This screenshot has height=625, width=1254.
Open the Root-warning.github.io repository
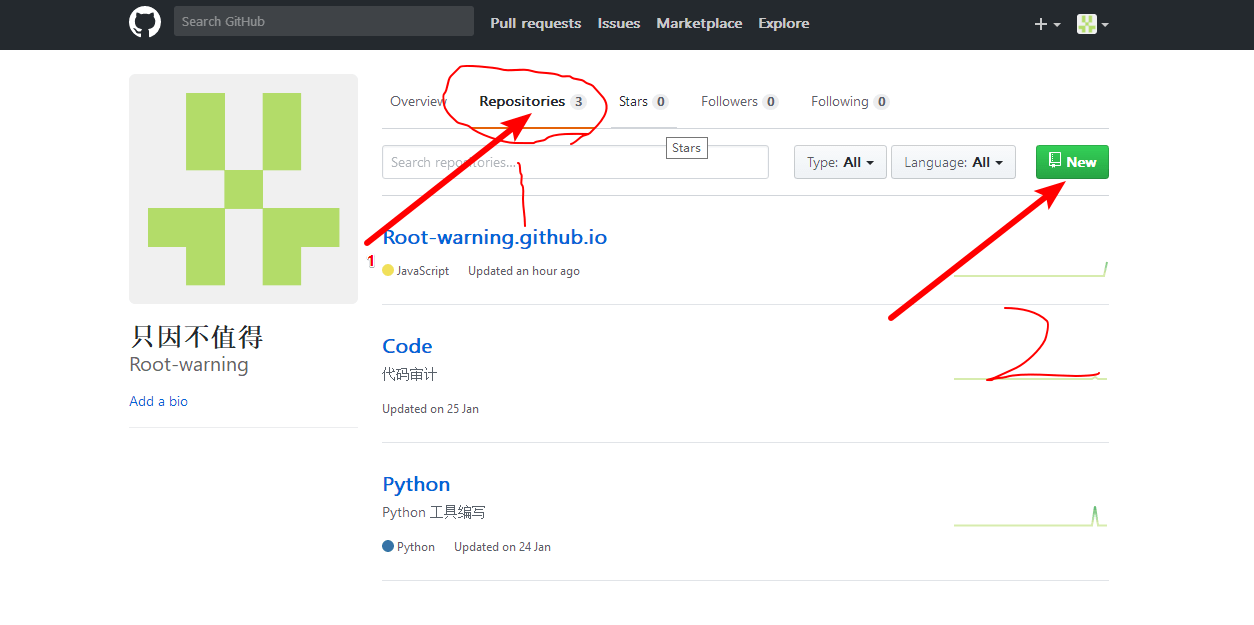pyautogui.click(x=495, y=238)
